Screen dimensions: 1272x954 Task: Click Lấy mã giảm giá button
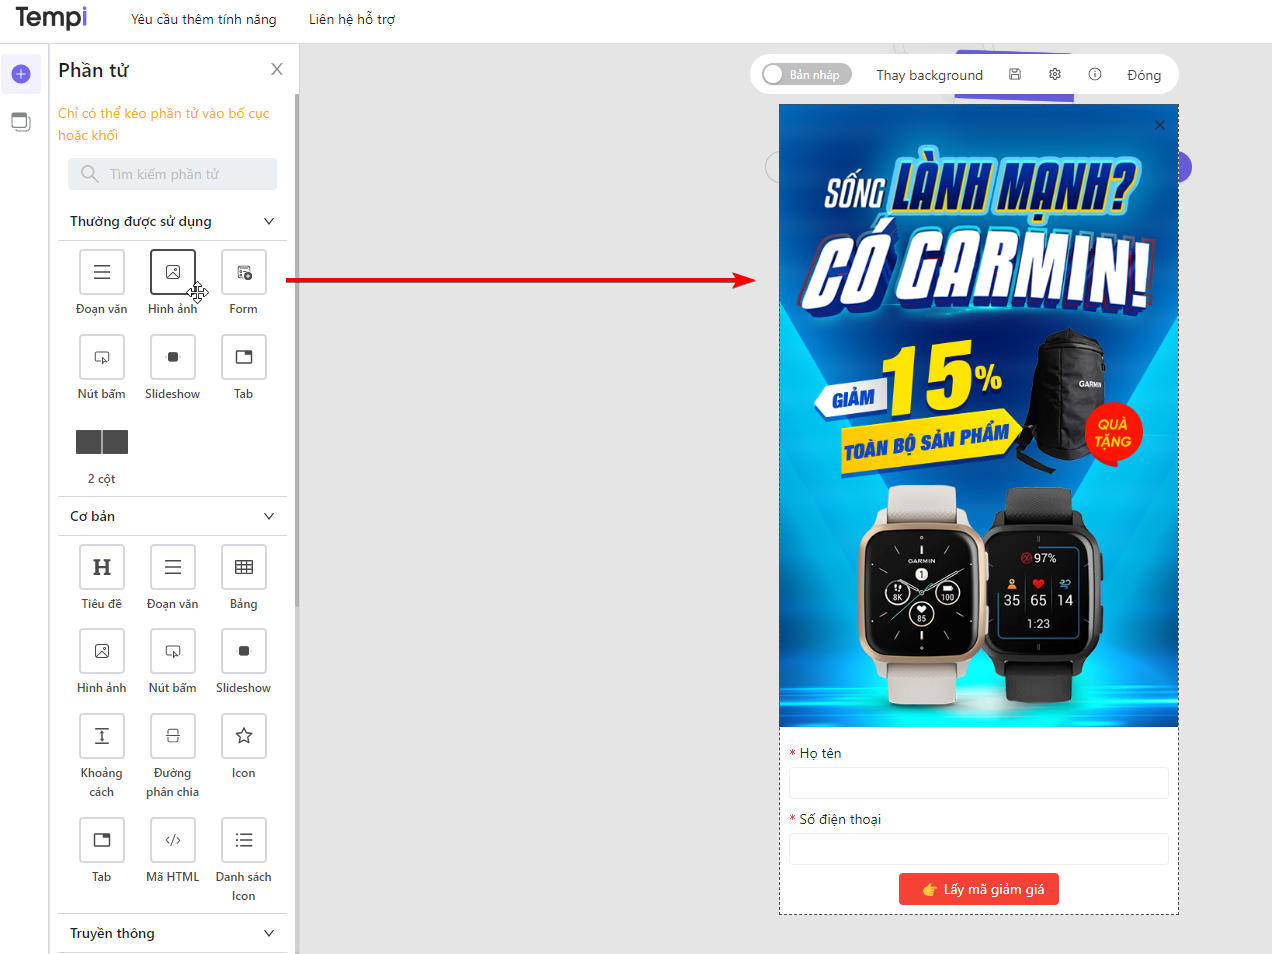pos(979,889)
